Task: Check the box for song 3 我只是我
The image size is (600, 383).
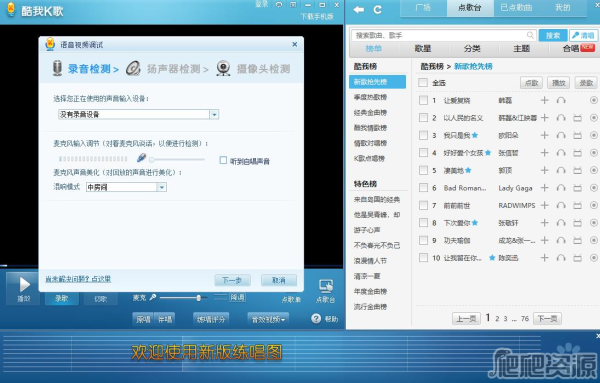Action: pyautogui.click(x=423, y=135)
